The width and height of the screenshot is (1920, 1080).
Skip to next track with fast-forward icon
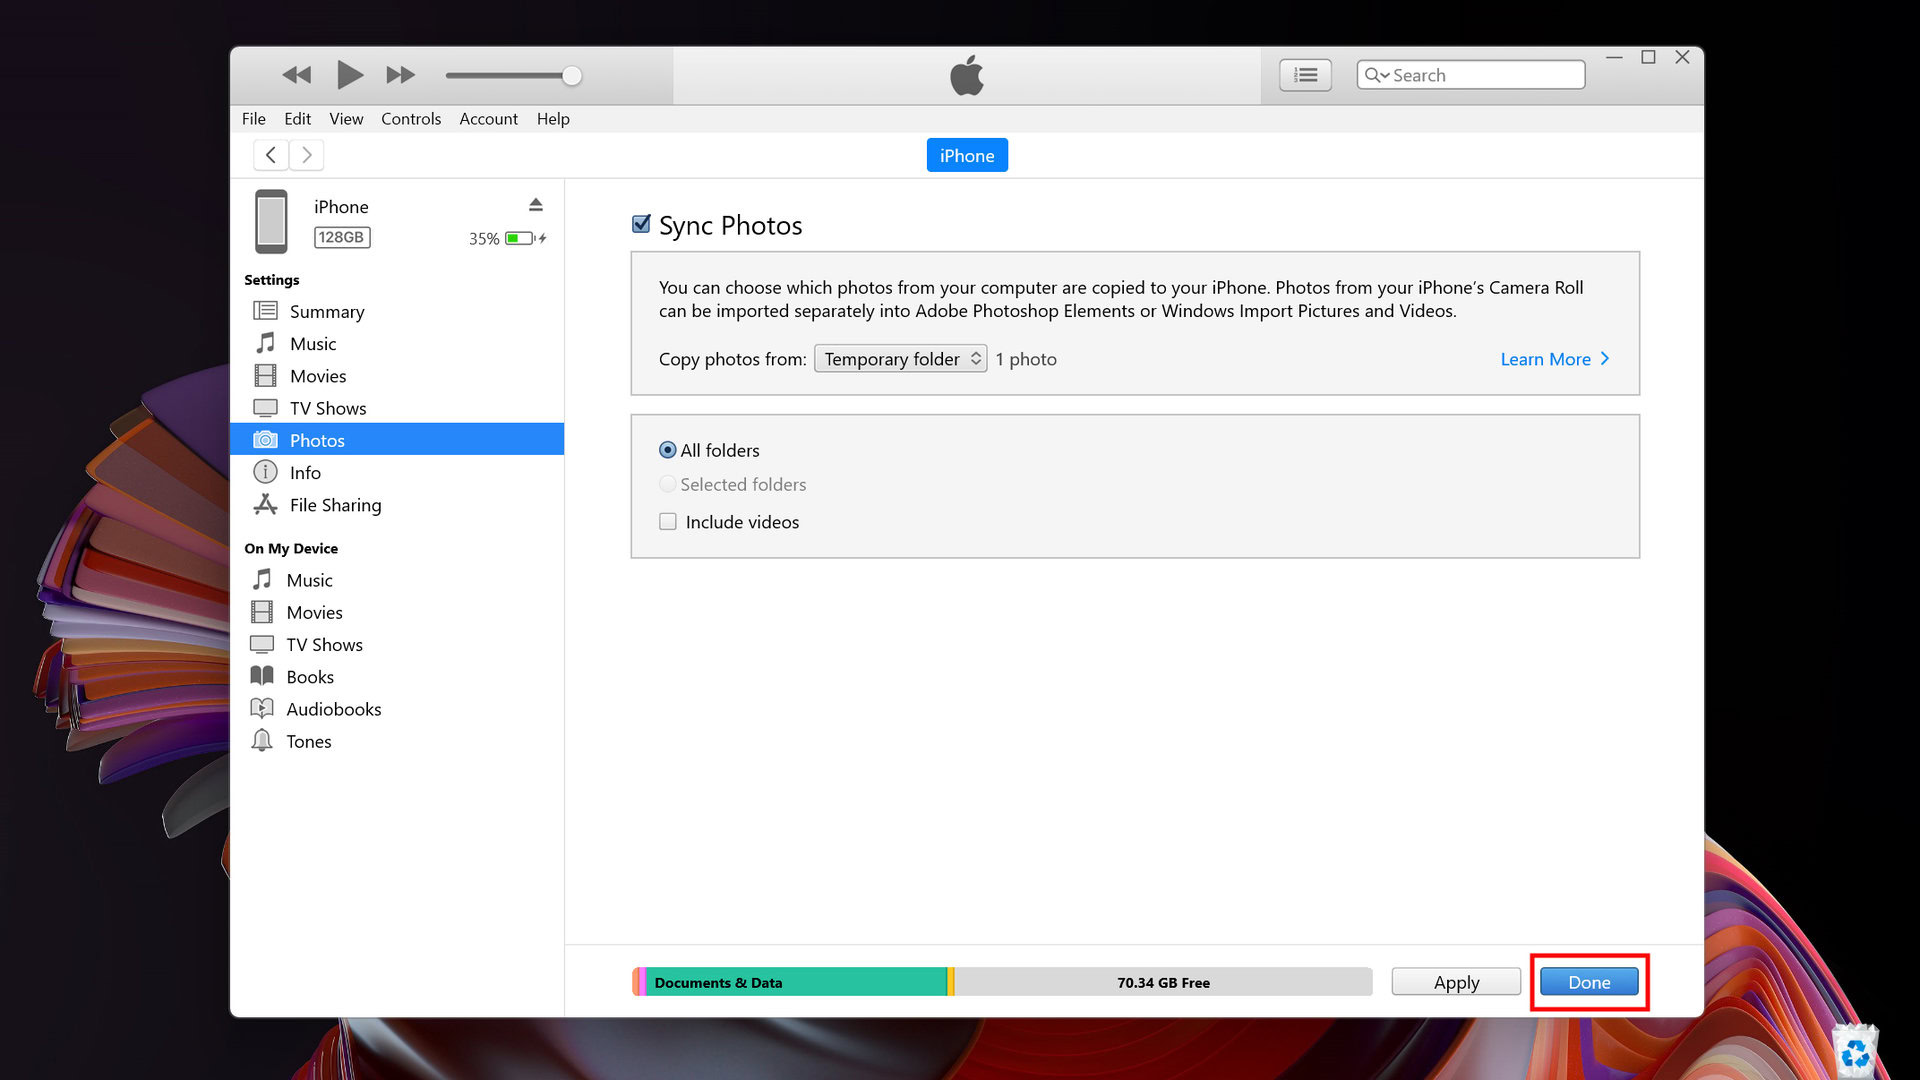(400, 75)
